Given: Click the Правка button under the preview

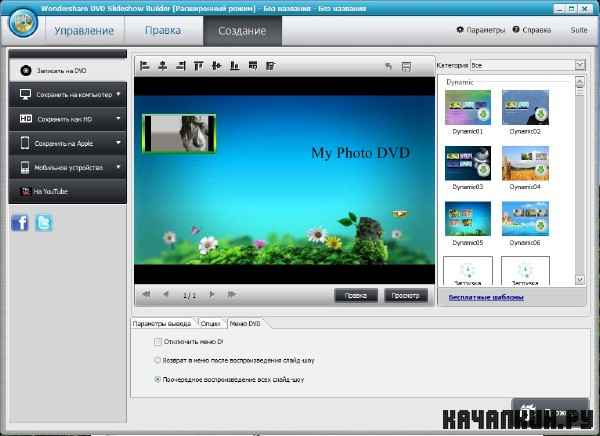Looking at the screenshot, I should click(x=356, y=296).
